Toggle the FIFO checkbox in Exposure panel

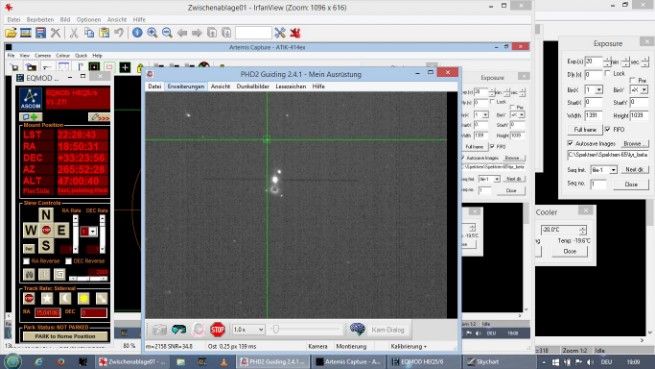point(607,130)
